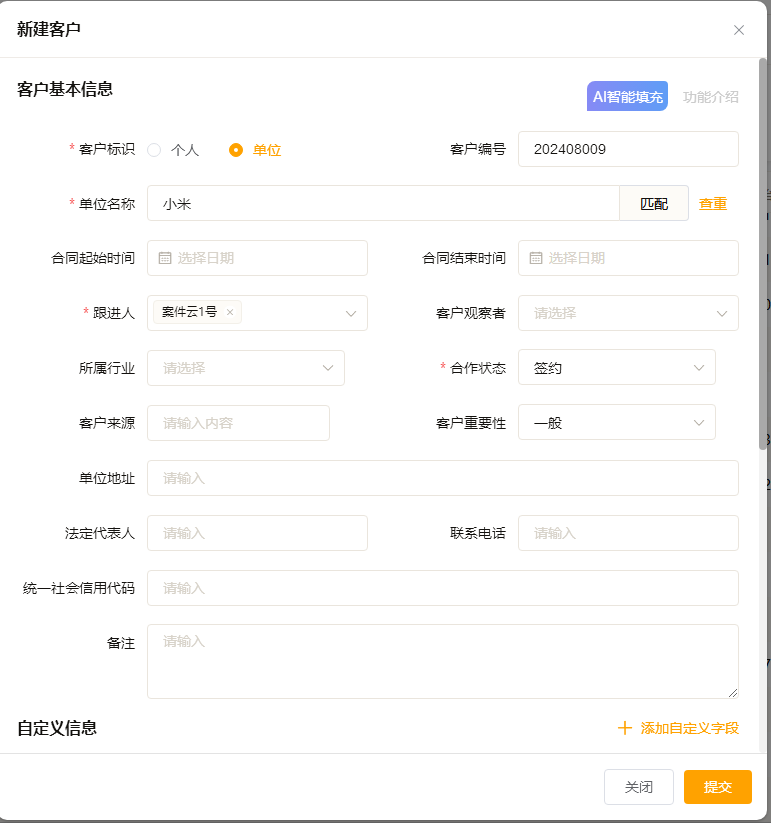This screenshot has height=823, width=771.
Task: Click the 匹配 button
Action: tap(654, 203)
